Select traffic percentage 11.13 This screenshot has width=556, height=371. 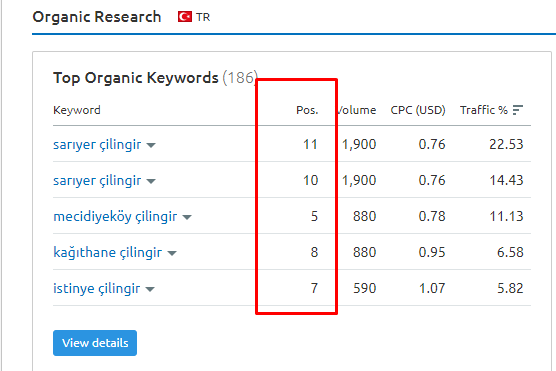pos(506,216)
